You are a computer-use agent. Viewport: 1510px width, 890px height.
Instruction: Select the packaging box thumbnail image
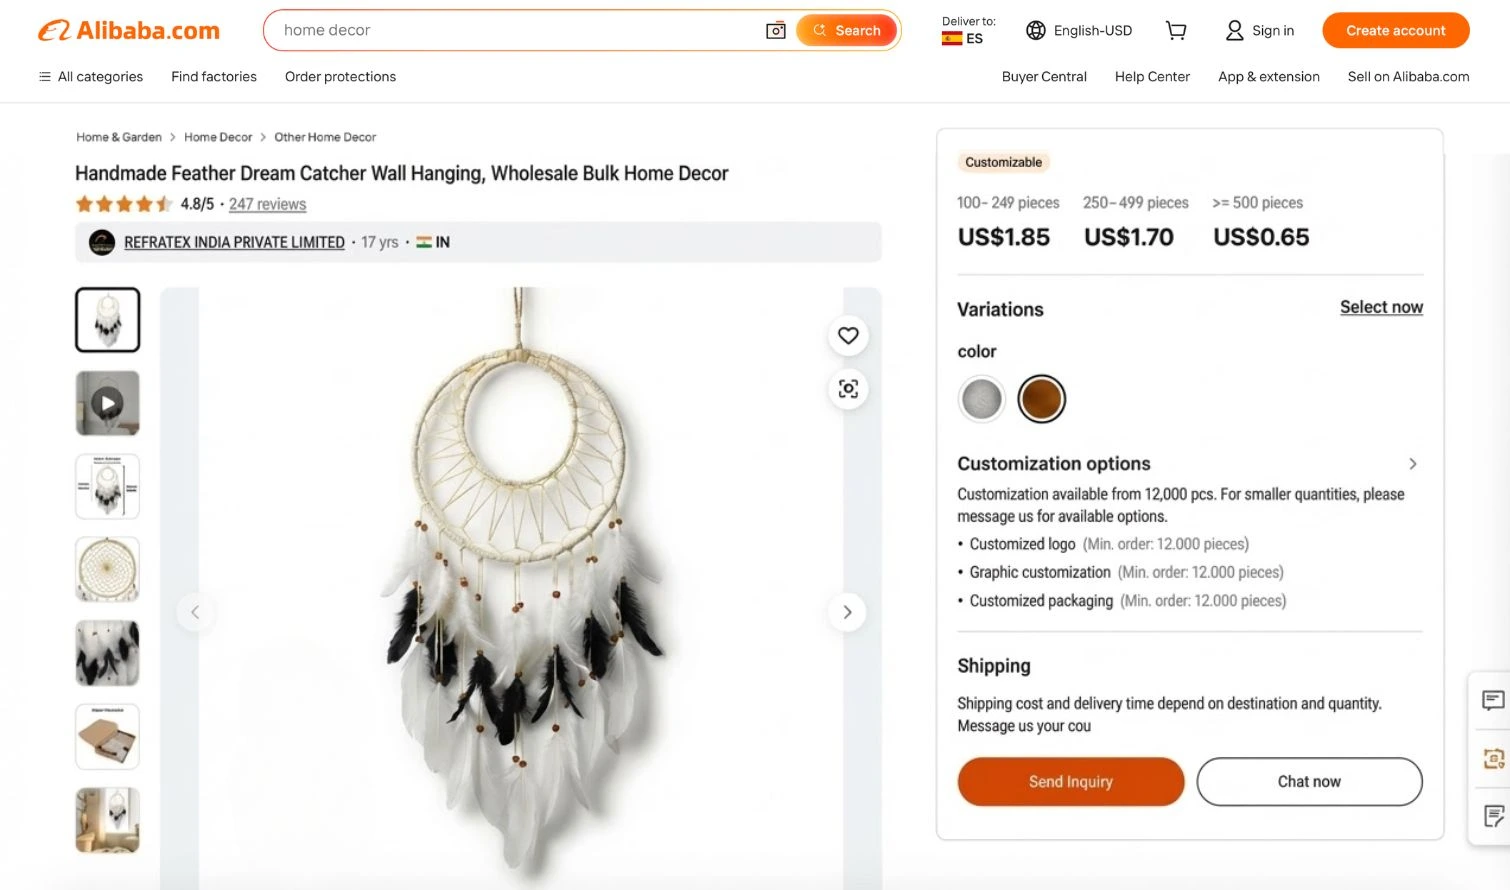tap(108, 736)
